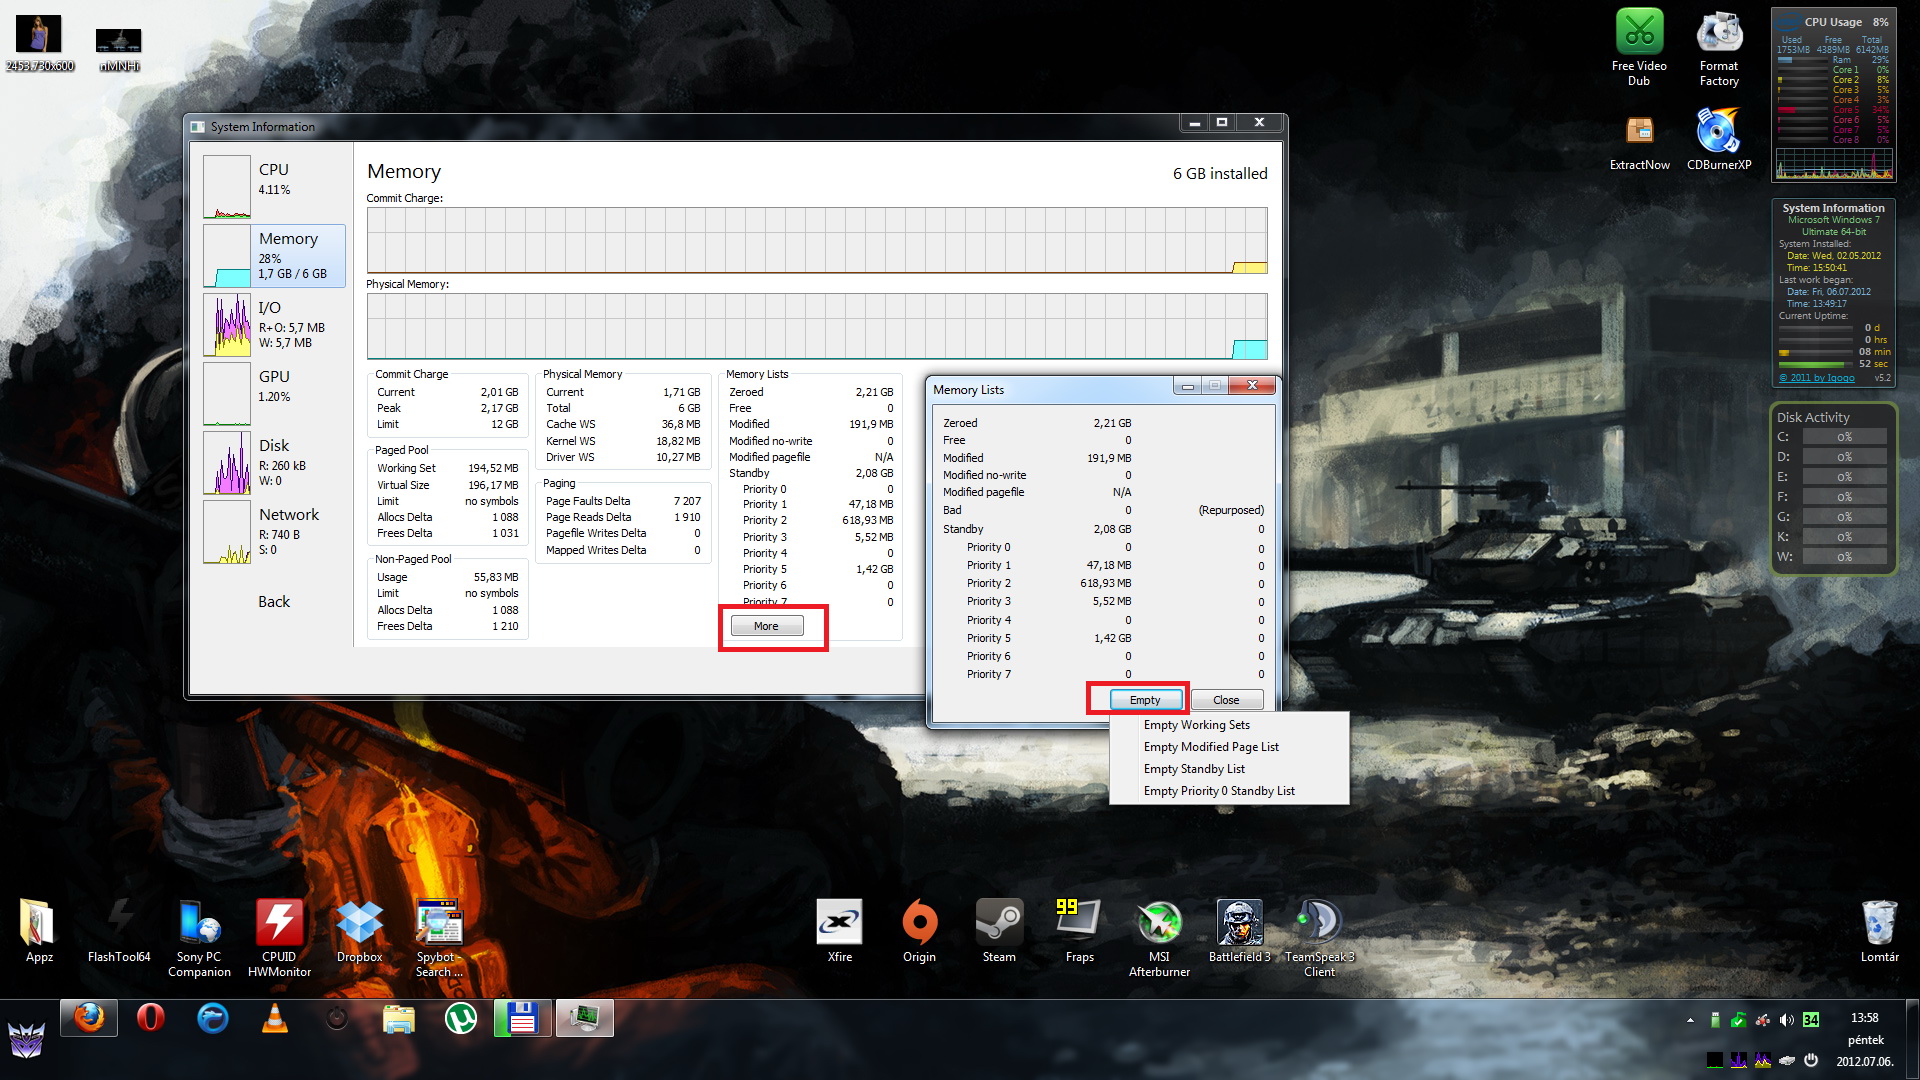Launch Xfire from desktop
Image resolution: width=1920 pixels, height=1080 pixels.
[x=839, y=931]
